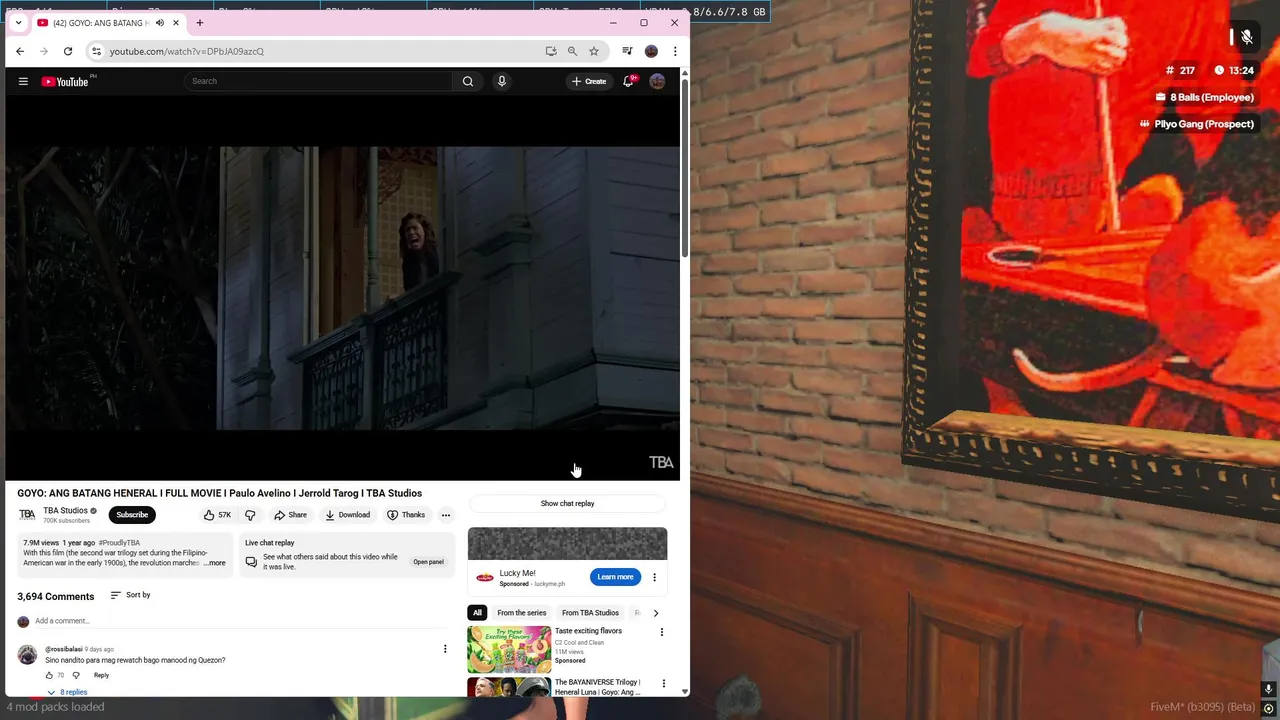This screenshot has height=720, width=1280.
Task: Share the video
Action: click(291, 515)
